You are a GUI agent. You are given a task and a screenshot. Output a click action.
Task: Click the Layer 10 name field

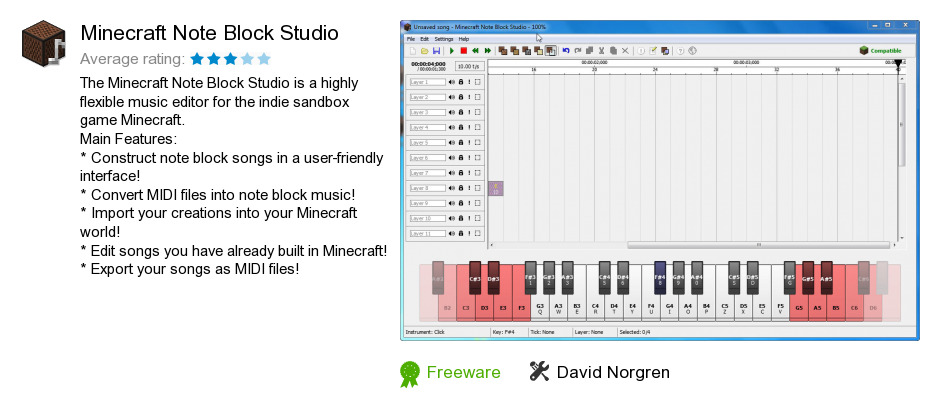(x=427, y=219)
